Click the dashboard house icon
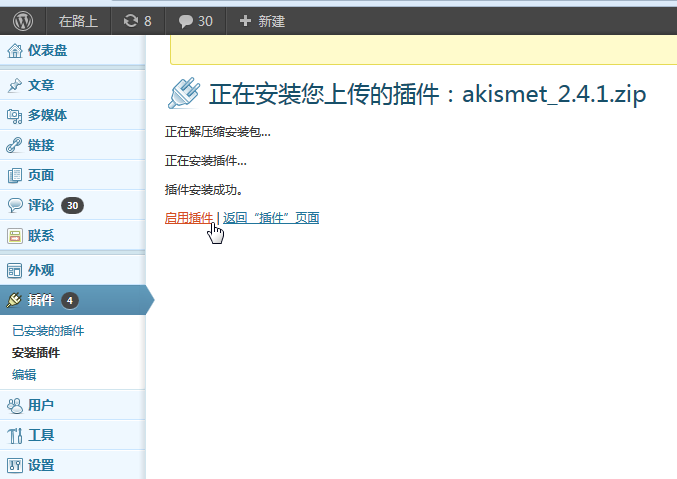This screenshot has width=677, height=479. 15,51
